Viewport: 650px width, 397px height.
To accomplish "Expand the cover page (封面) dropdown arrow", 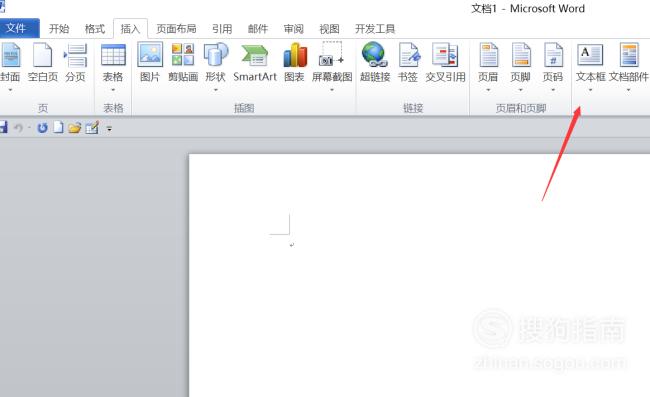I will click(x=10, y=90).
